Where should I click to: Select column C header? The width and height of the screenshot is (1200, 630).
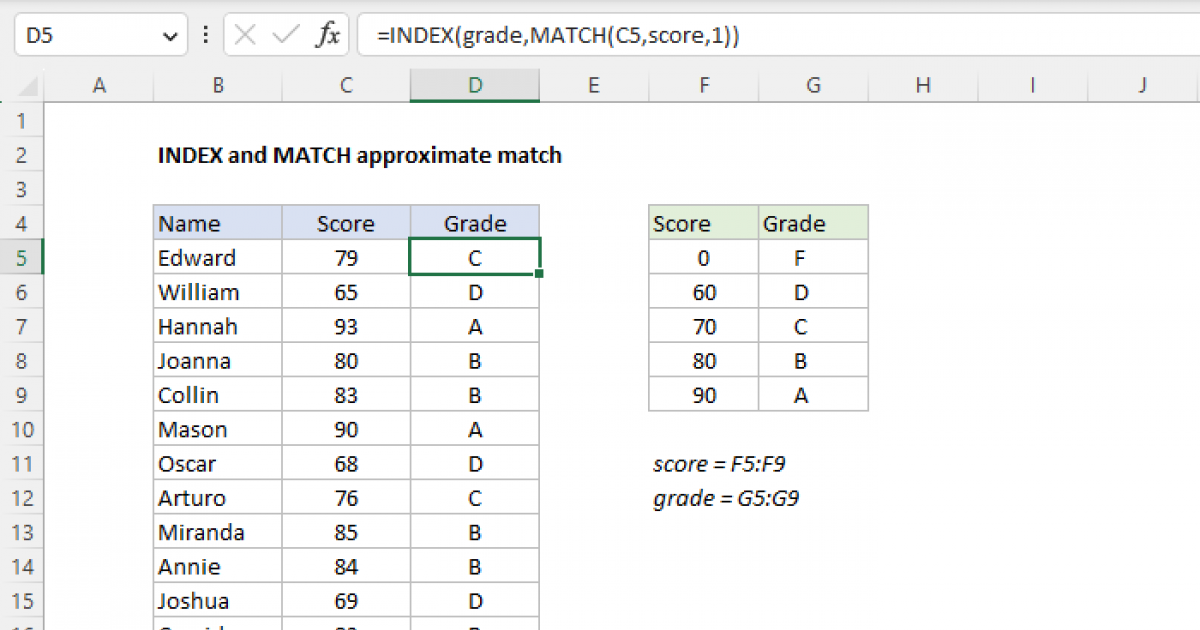[346, 86]
